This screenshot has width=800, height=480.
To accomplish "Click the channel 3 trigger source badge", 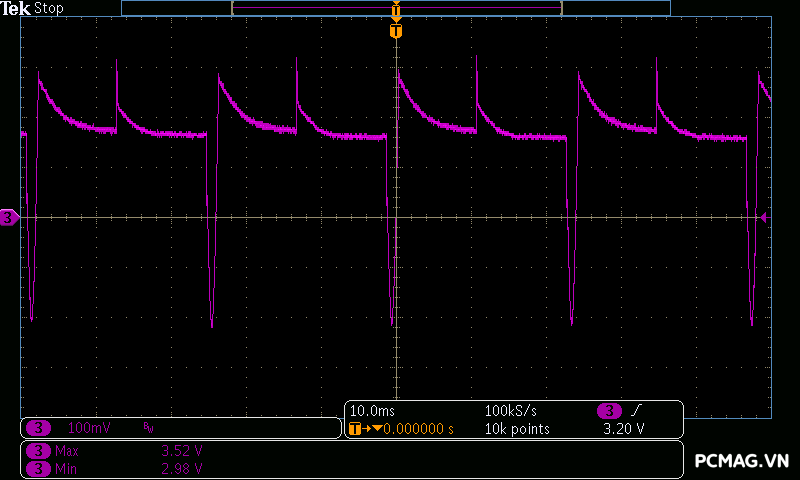I will click(x=610, y=411).
